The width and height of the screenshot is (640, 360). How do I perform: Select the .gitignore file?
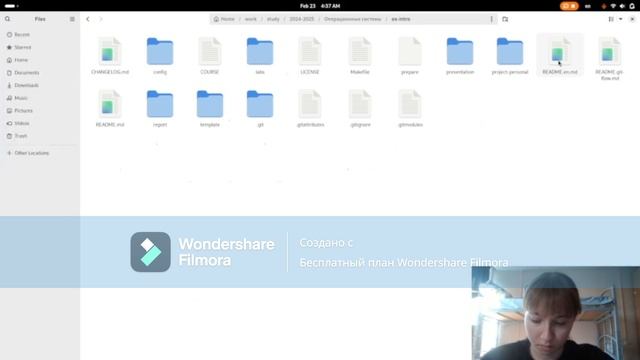point(360,109)
